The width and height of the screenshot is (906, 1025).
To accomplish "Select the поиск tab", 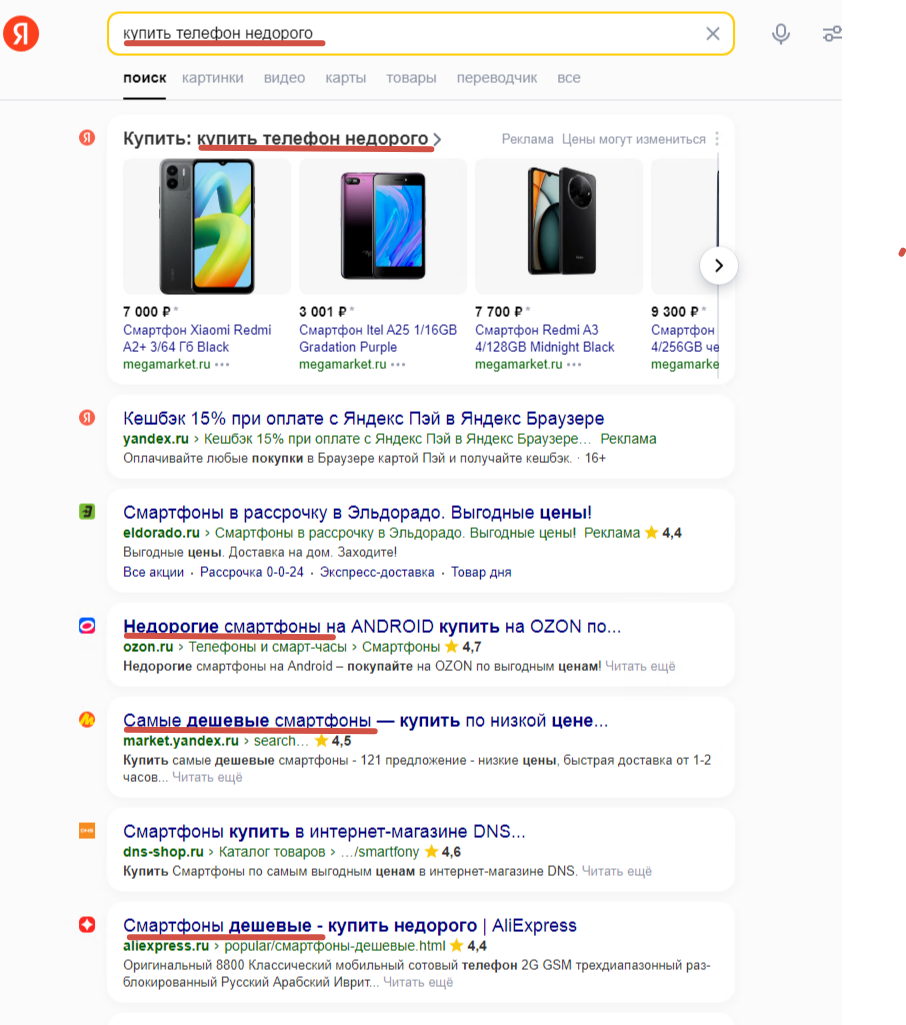I will pos(144,78).
